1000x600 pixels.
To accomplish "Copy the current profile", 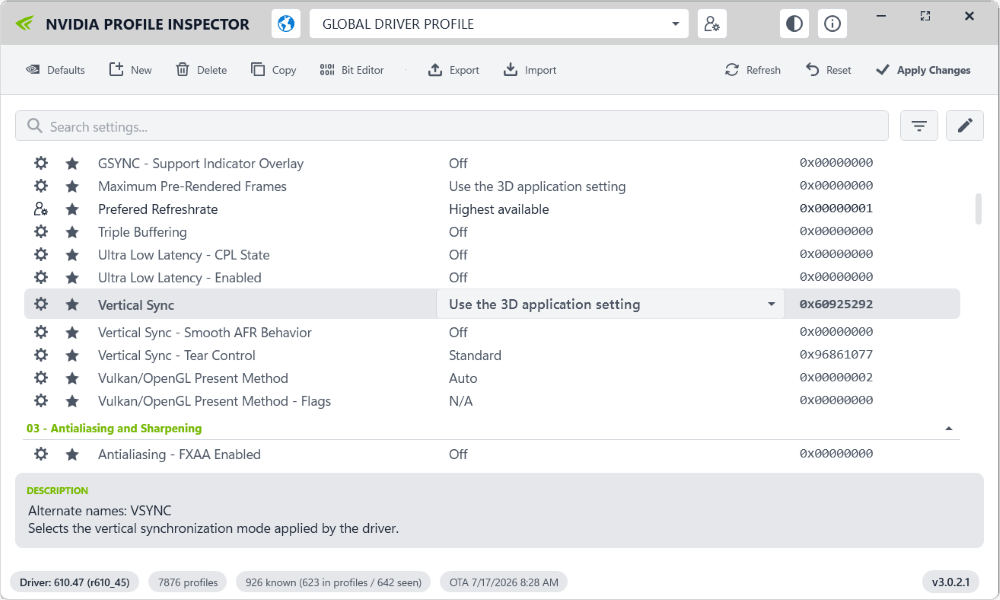I will click(x=274, y=70).
